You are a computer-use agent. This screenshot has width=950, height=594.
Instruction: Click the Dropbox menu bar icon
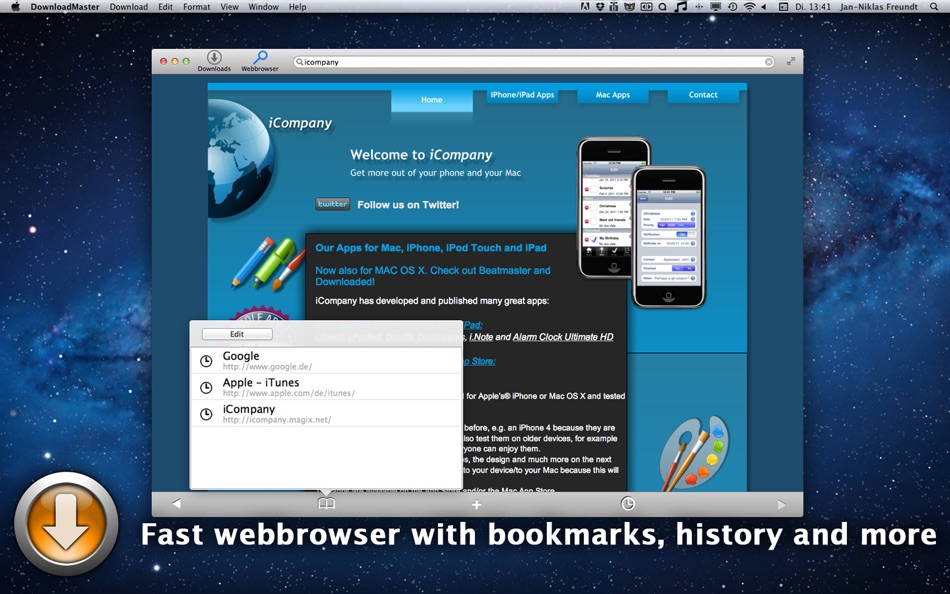600,7
